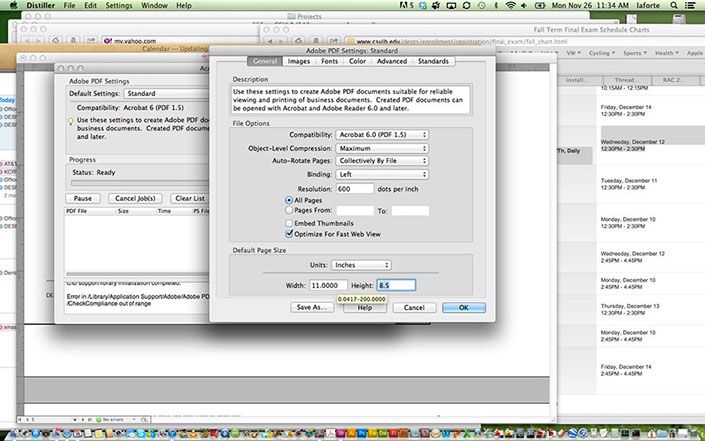This screenshot has width=705, height=441.
Task: Open the Distiller application menu
Action: tap(40, 5)
